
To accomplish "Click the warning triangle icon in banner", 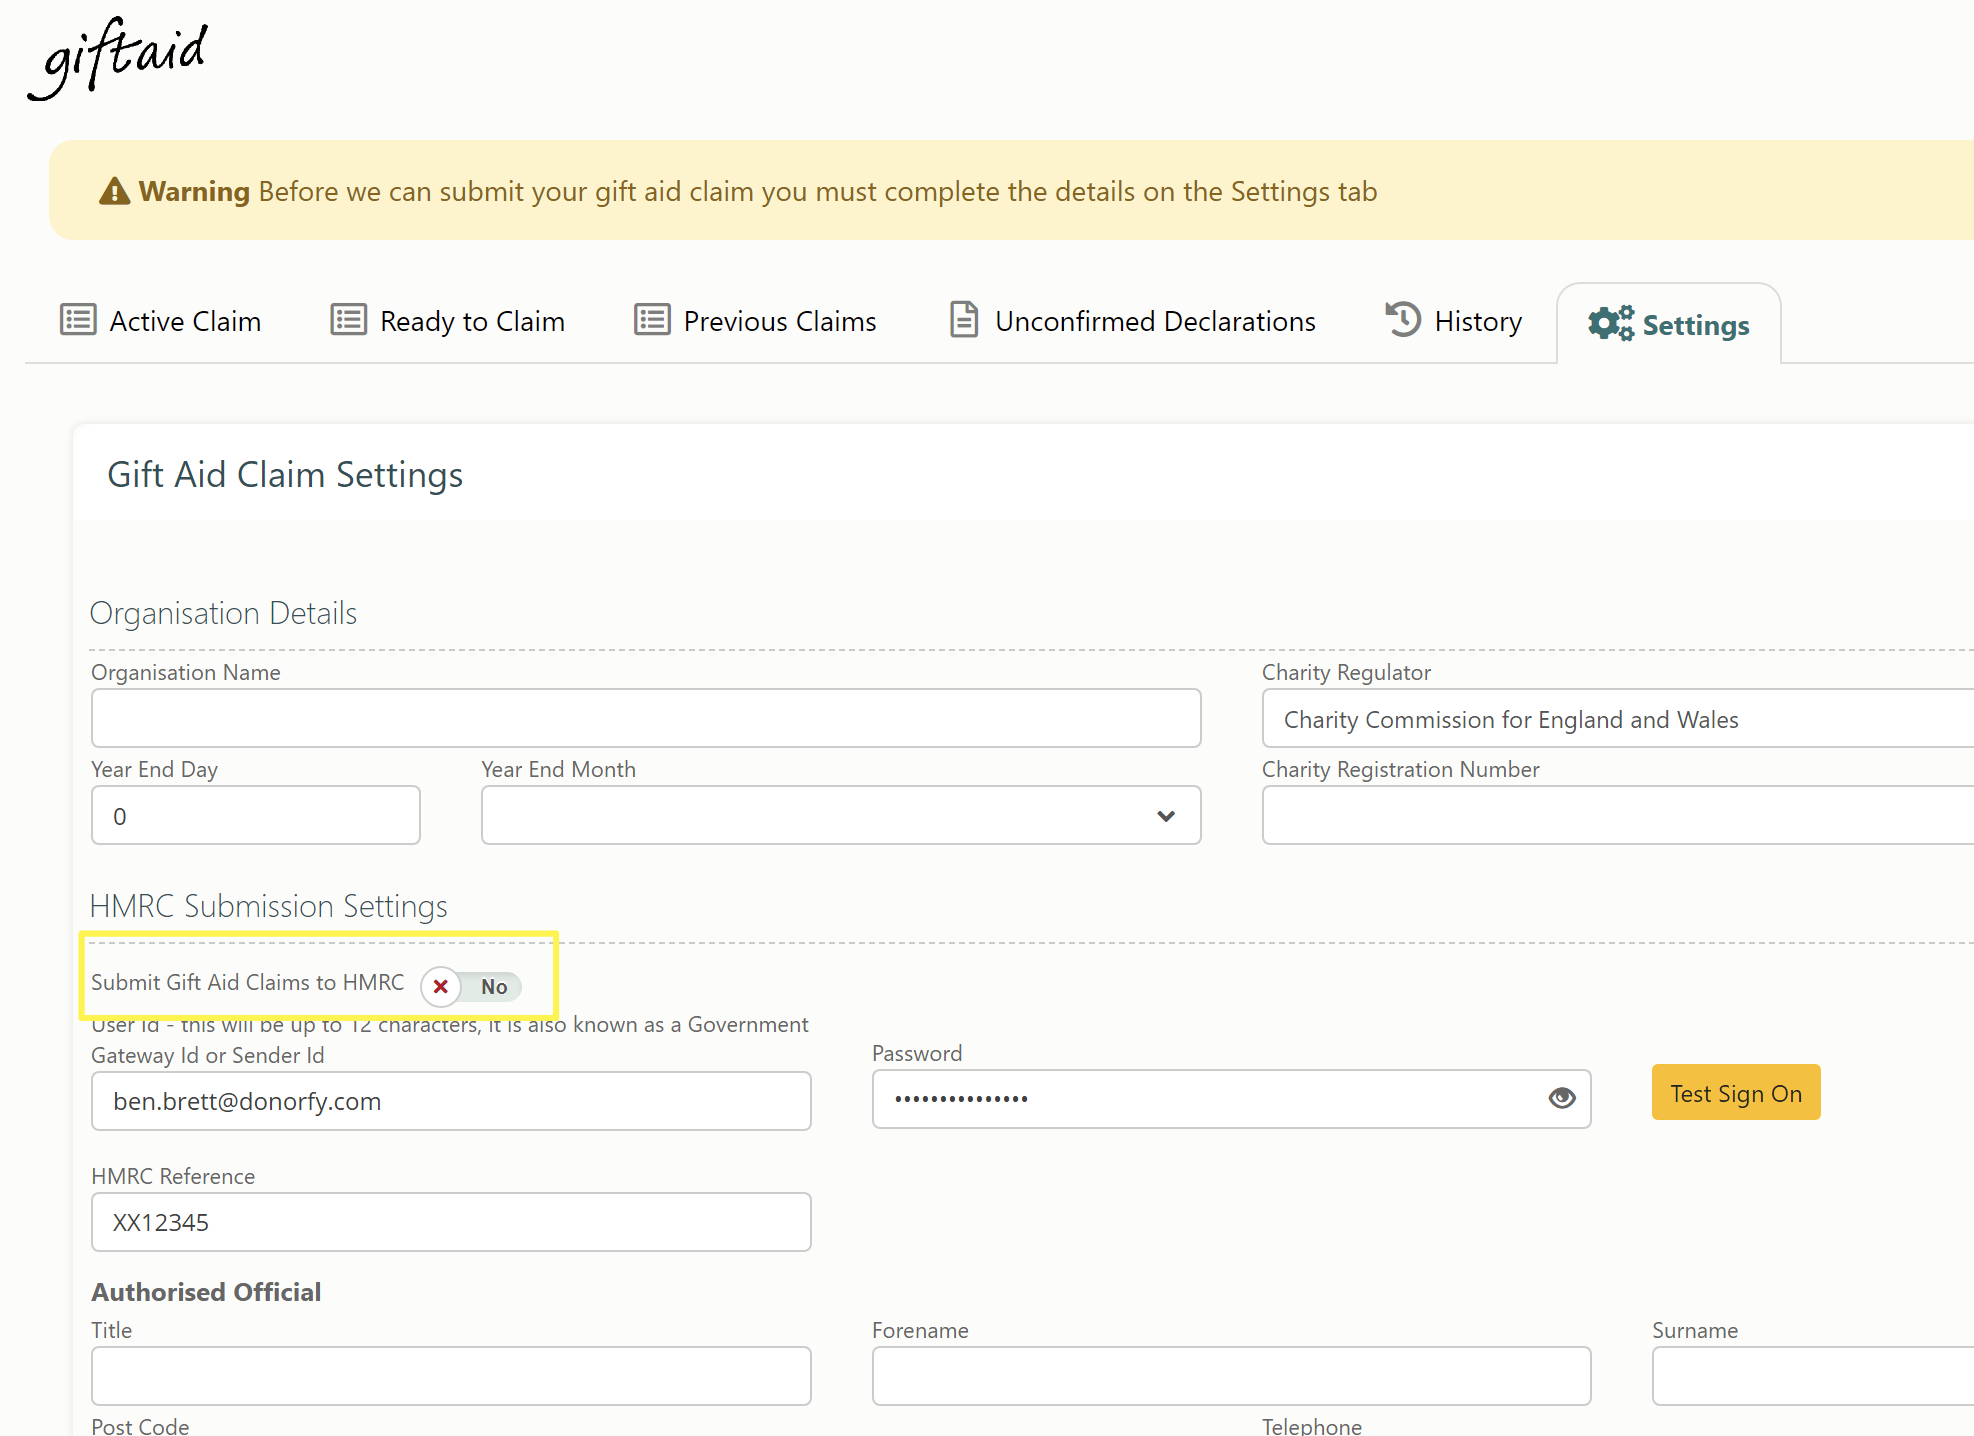I will (x=115, y=191).
